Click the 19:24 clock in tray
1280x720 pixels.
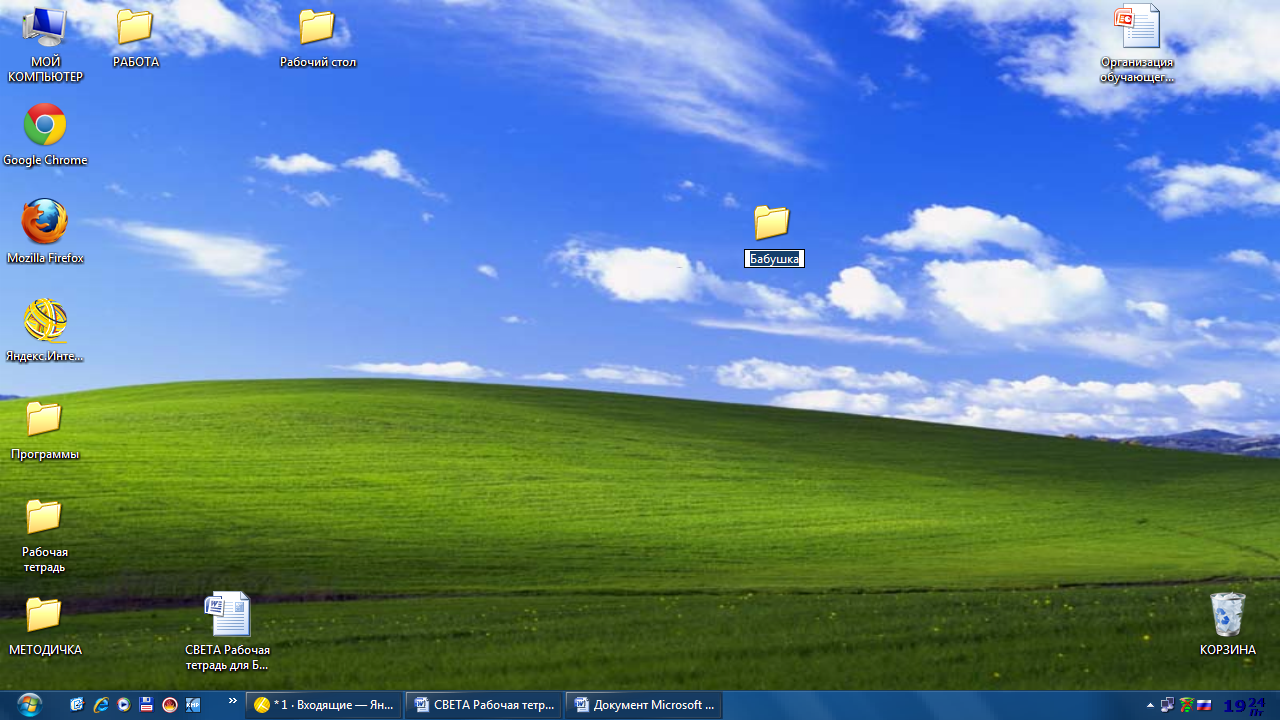(1245, 705)
